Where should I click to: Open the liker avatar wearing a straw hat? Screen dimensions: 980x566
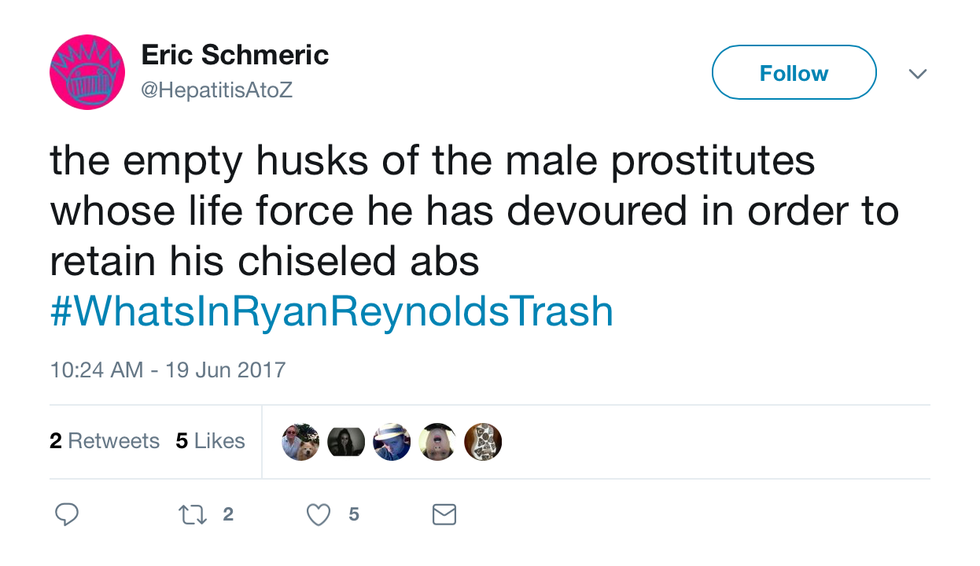(x=392, y=441)
